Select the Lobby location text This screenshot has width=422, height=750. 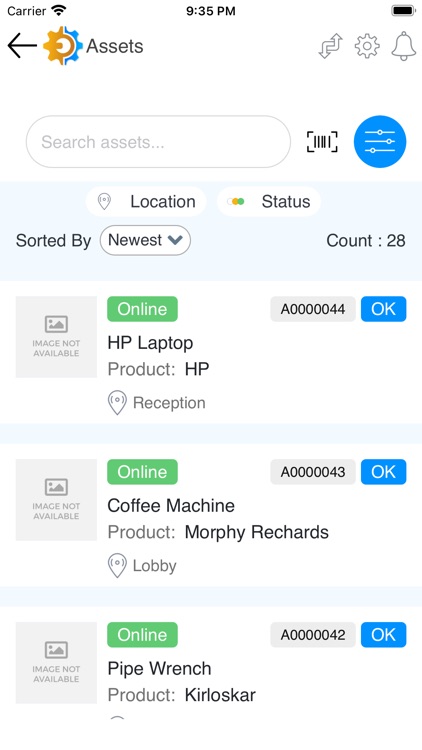tap(155, 566)
